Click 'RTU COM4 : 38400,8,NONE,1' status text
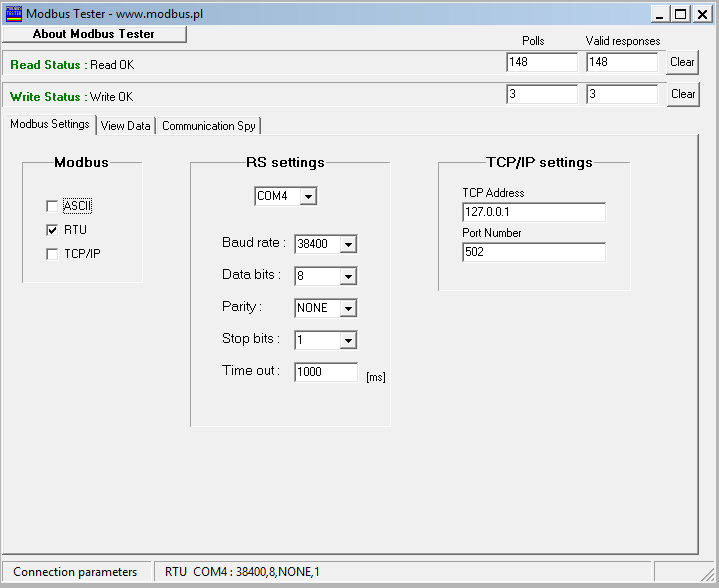This screenshot has height=588, width=719. pos(242,572)
